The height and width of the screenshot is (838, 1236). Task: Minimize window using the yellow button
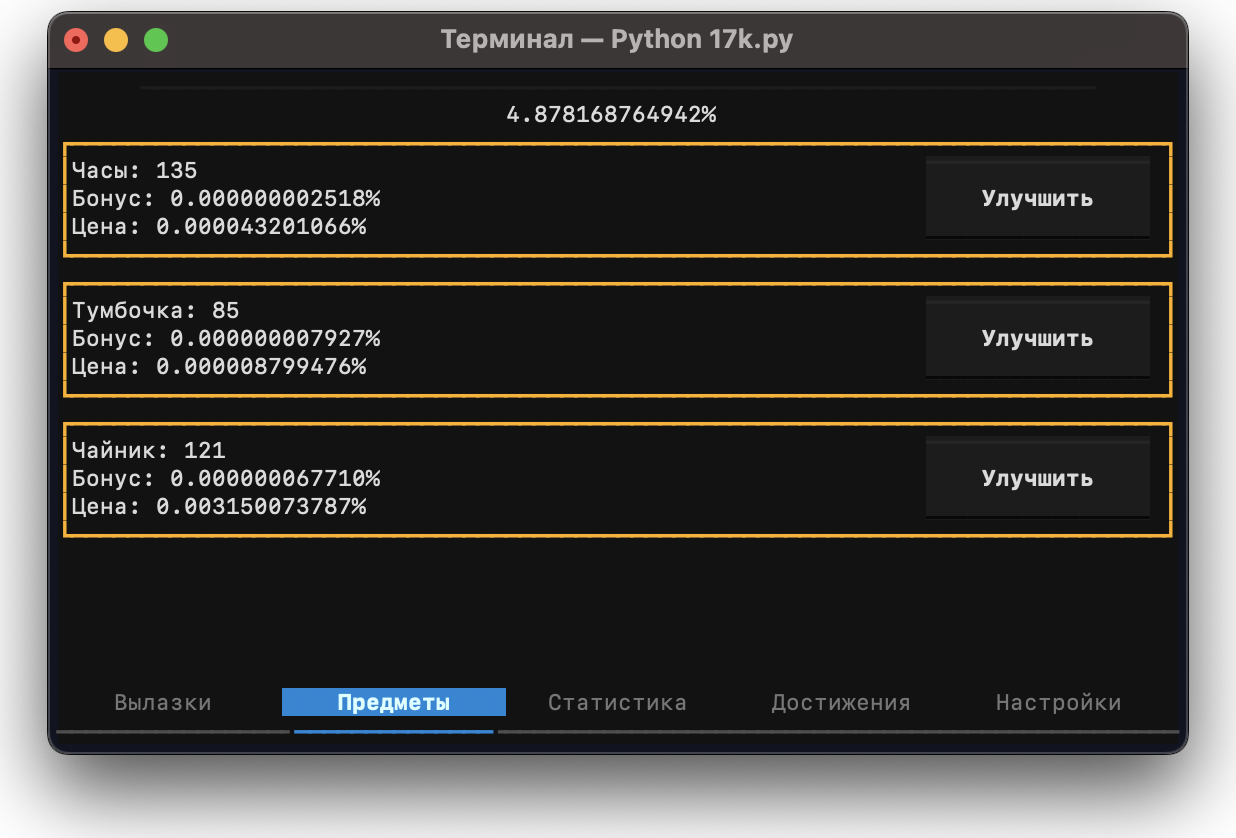[x=116, y=40]
